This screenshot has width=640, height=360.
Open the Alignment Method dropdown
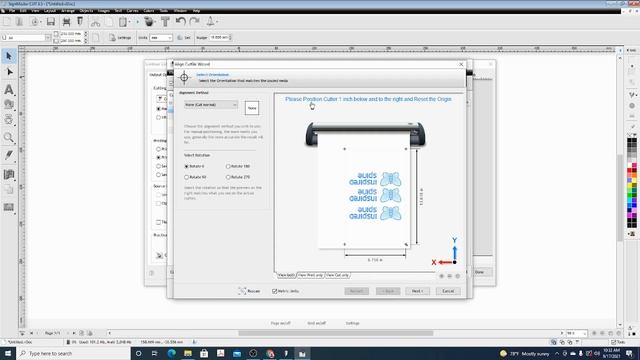(211, 105)
